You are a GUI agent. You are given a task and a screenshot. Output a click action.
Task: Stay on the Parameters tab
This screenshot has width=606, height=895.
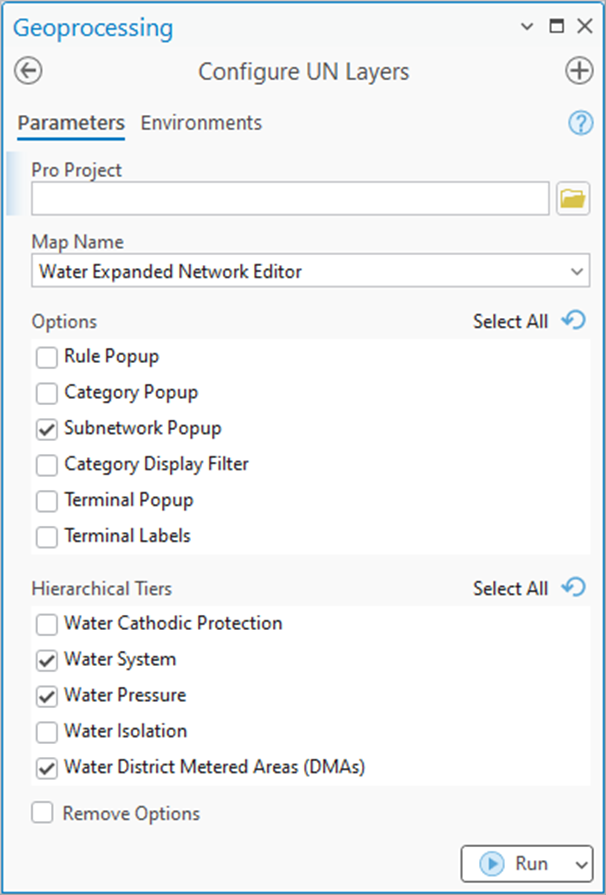pyautogui.click(x=70, y=122)
